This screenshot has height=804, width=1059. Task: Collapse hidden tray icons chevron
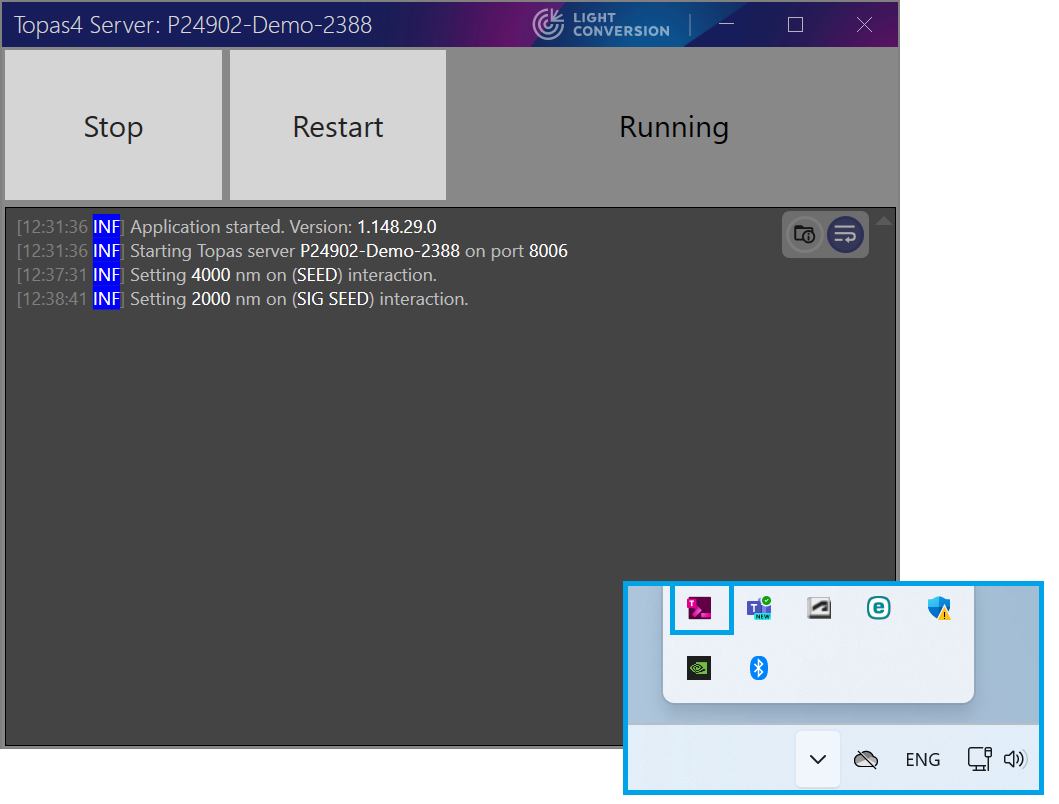818,759
